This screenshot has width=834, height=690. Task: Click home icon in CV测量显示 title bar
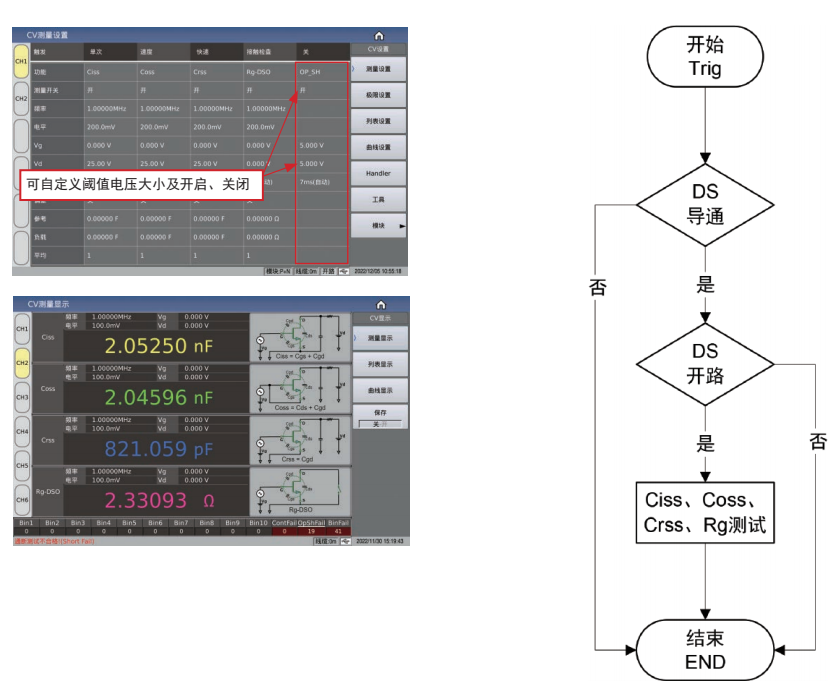tap(379, 303)
